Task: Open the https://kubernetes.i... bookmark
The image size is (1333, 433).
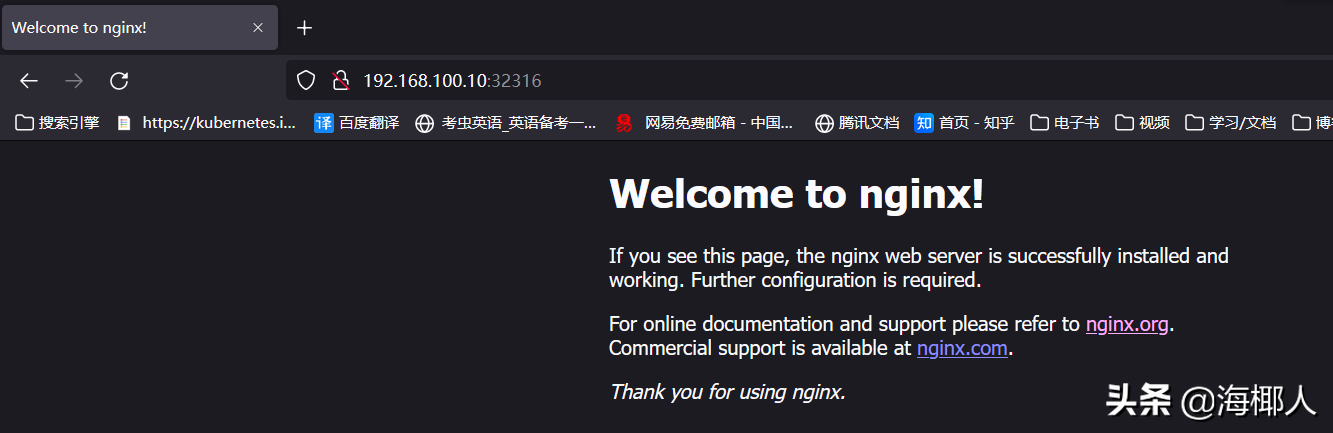Action: (x=207, y=123)
